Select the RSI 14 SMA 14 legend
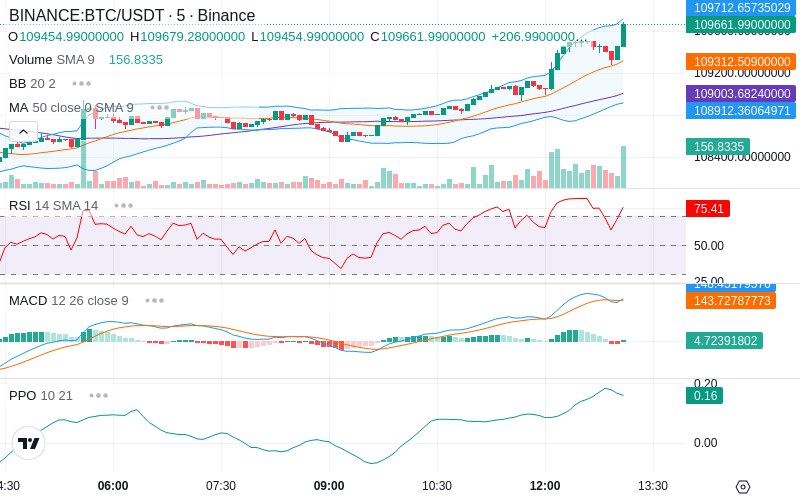Image resolution: width=800 pixels, height=500 pixels. [x=54, y=206]
